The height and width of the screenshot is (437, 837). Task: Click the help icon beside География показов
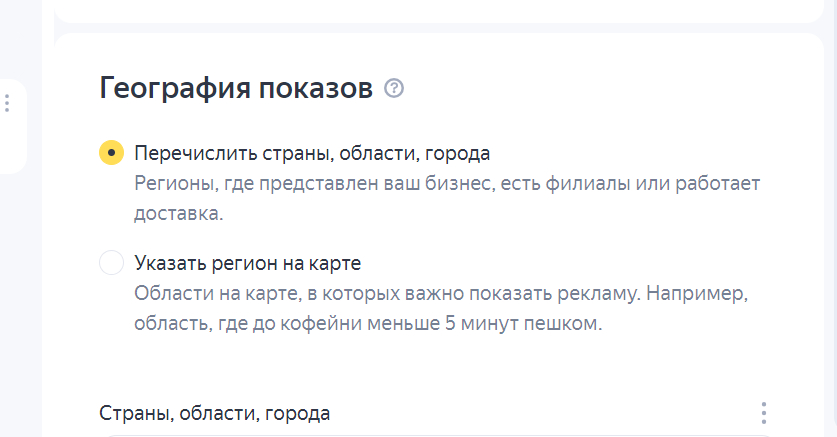click(394, 89)
